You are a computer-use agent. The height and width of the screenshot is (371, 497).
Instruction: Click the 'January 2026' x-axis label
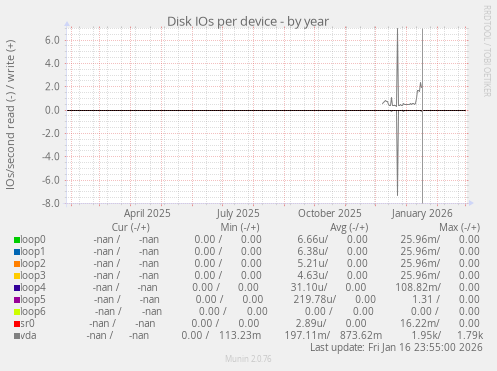tap(422, 213)
